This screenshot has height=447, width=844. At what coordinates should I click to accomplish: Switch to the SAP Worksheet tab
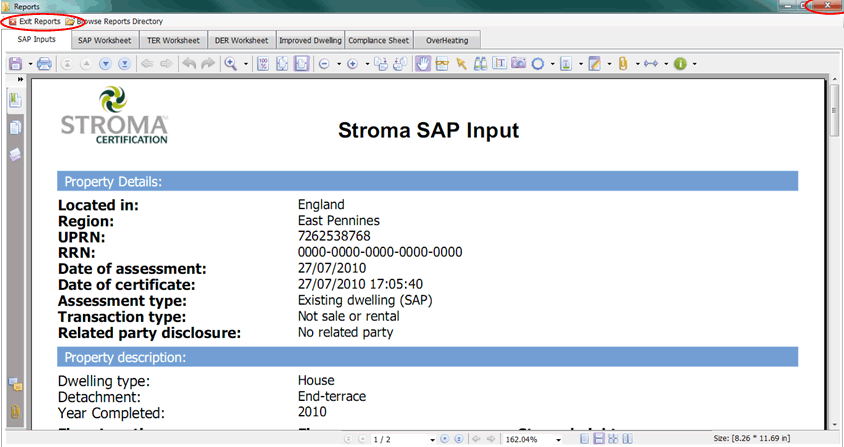pyautogui.click(x=104, y=40)
